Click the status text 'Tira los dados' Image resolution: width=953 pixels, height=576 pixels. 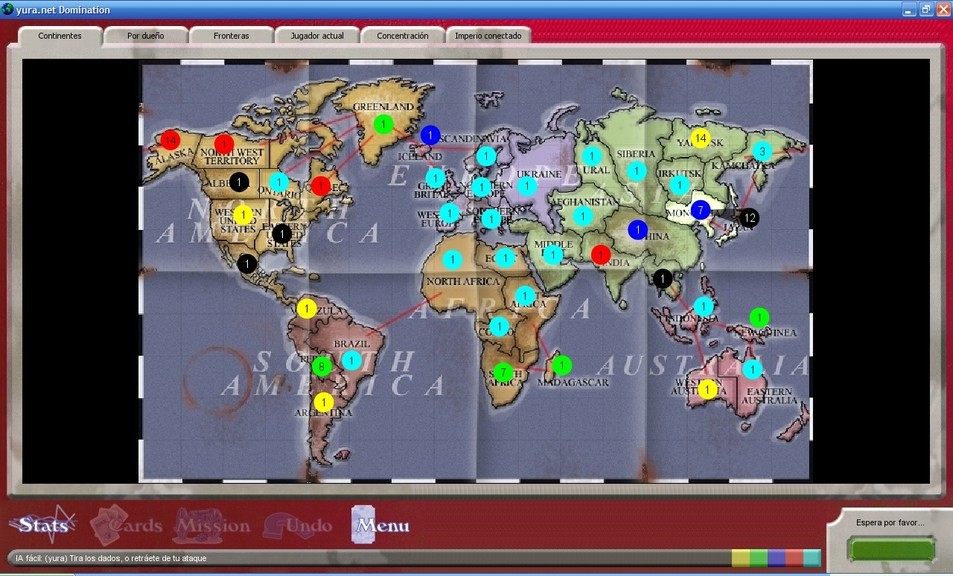[95, 558]
